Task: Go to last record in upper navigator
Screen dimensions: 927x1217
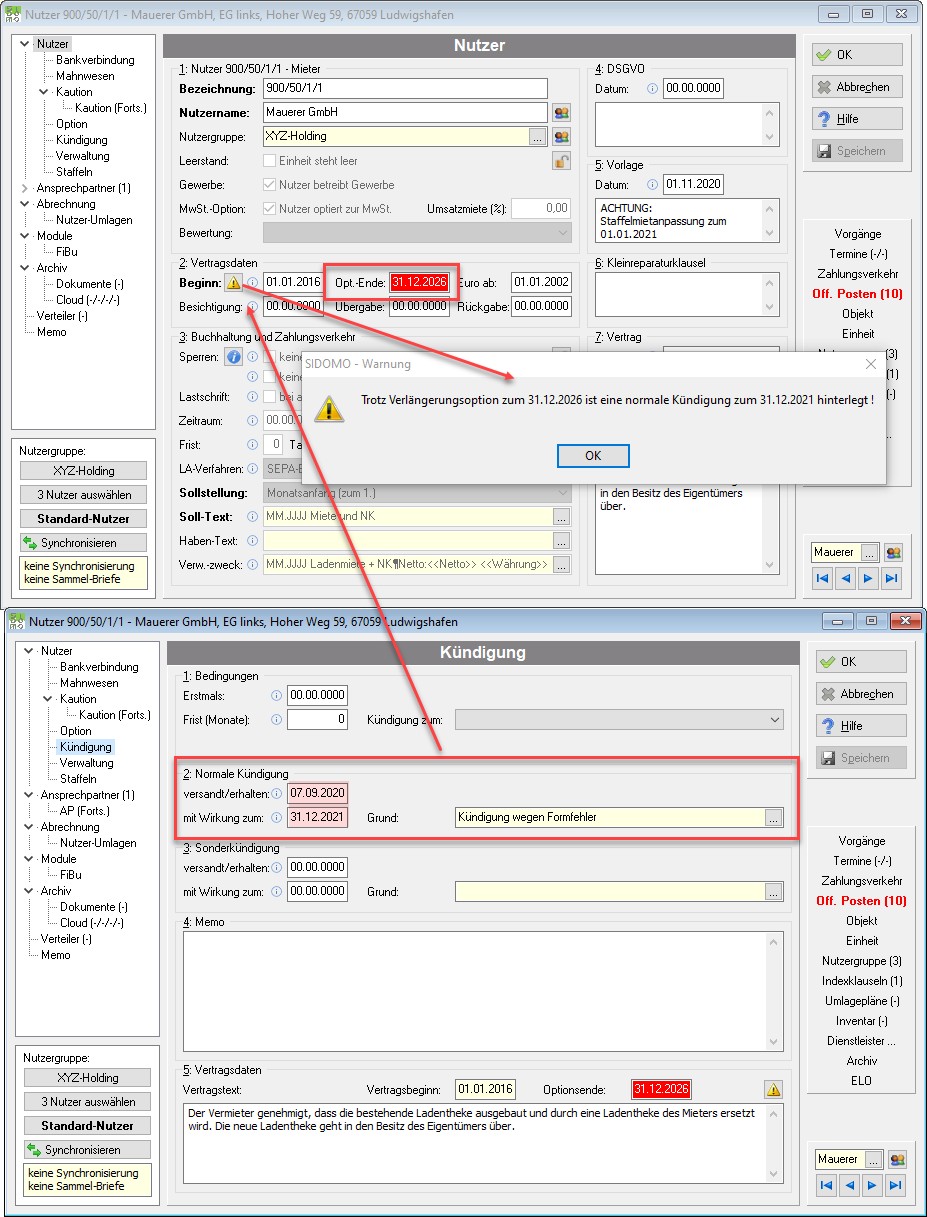Action: pos(893,578)
